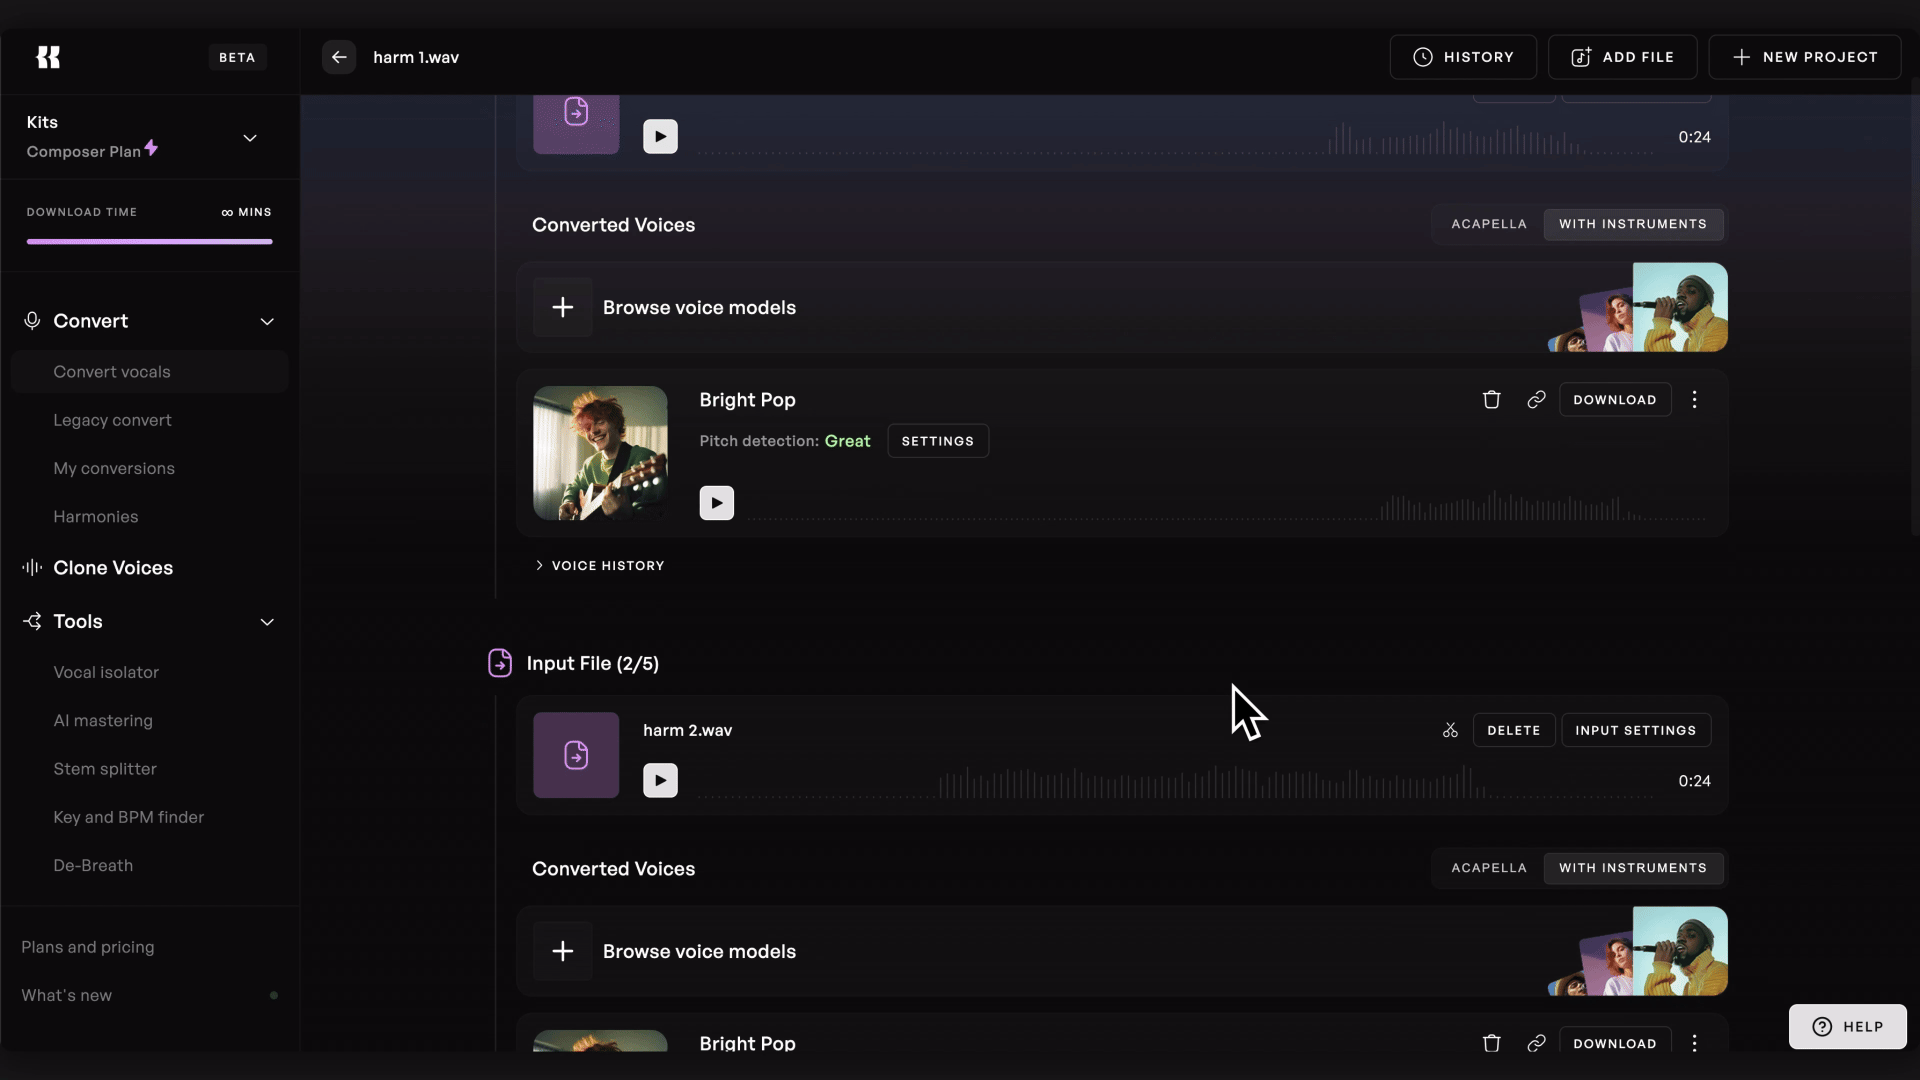Go to My conversions

(x=114, y=468)
